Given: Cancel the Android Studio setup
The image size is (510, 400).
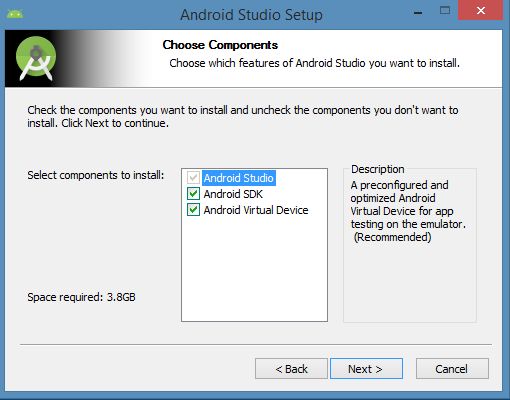Looking at the screenshot, I should tap(452, 369).
